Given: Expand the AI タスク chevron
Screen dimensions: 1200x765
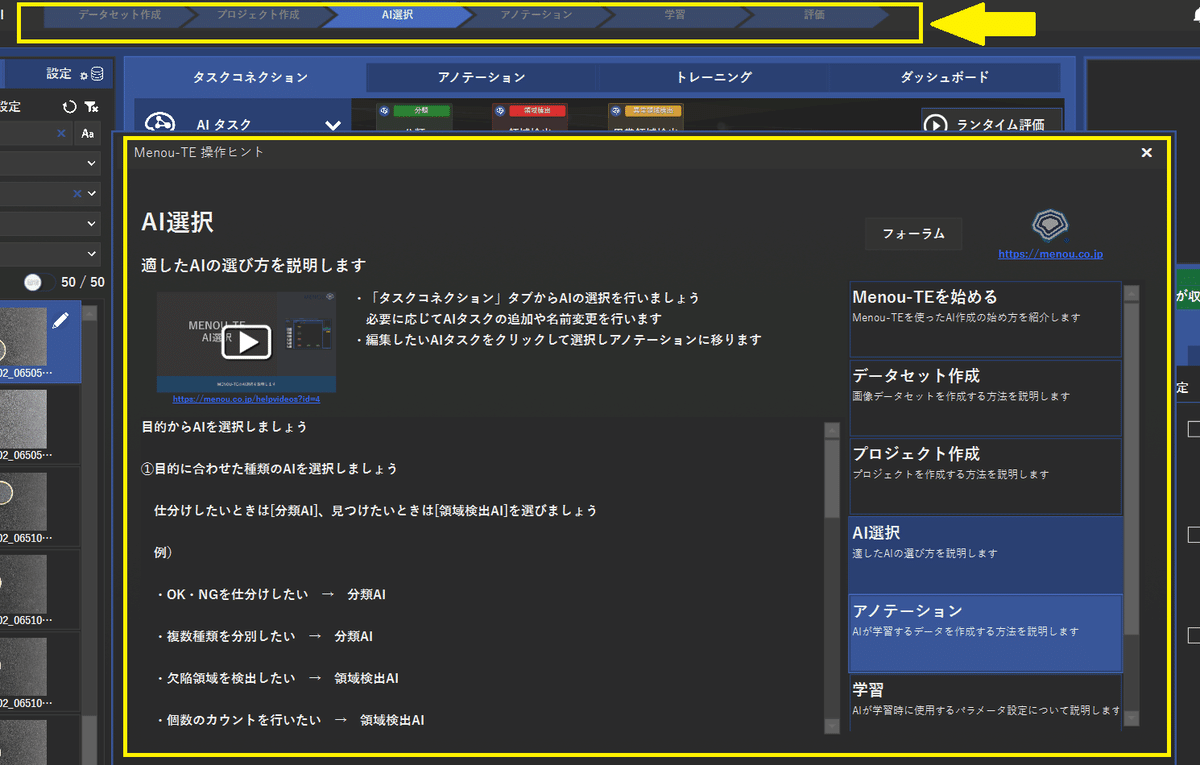Looking at the screenshot, I should click(334, 126).
